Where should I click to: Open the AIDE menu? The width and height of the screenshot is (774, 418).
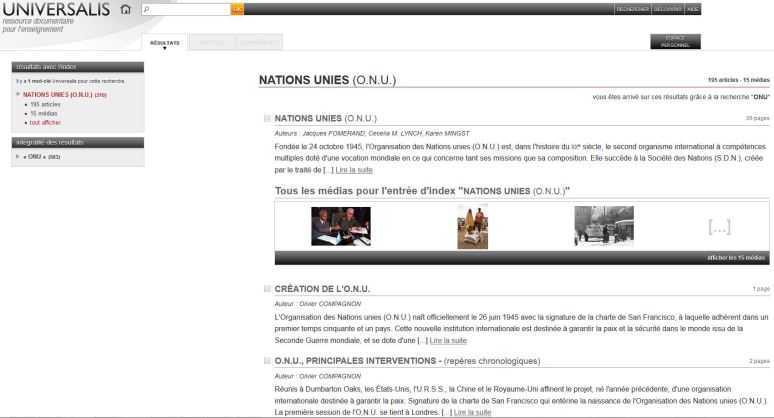tap(693, 9)
